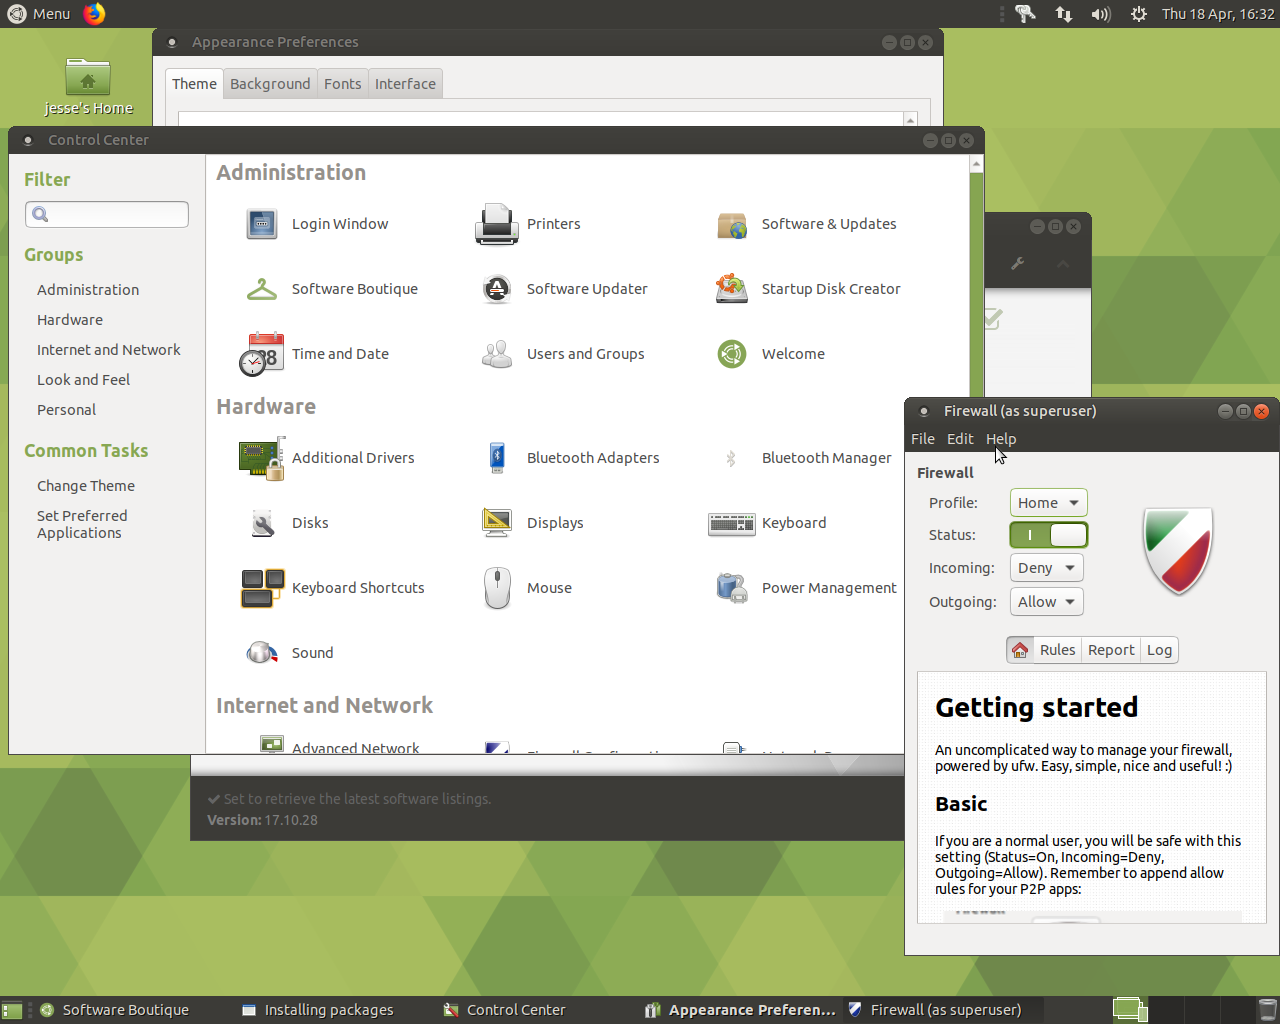Open the top panel Menu button
This screenshot has width=1280, height=1024.
(x=40, y=14)
